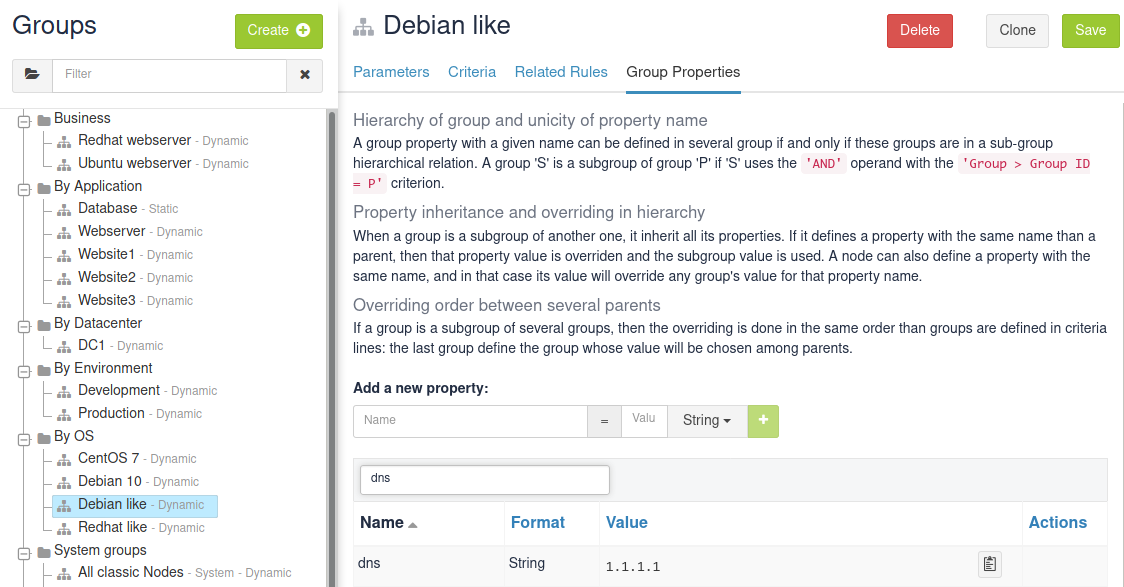Click the group icon beside Redhat webserver
Screen dimensions: 1124x587
click(x=63, y=141)
